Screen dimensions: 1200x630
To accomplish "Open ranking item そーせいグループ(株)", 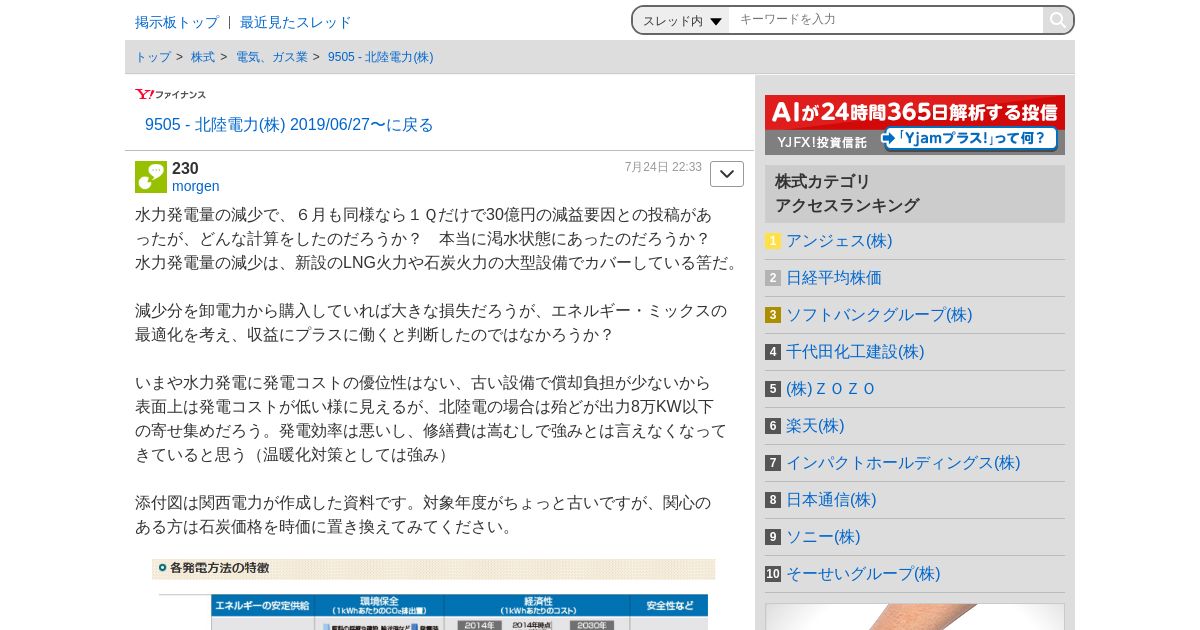I will (x=863, y=574).
